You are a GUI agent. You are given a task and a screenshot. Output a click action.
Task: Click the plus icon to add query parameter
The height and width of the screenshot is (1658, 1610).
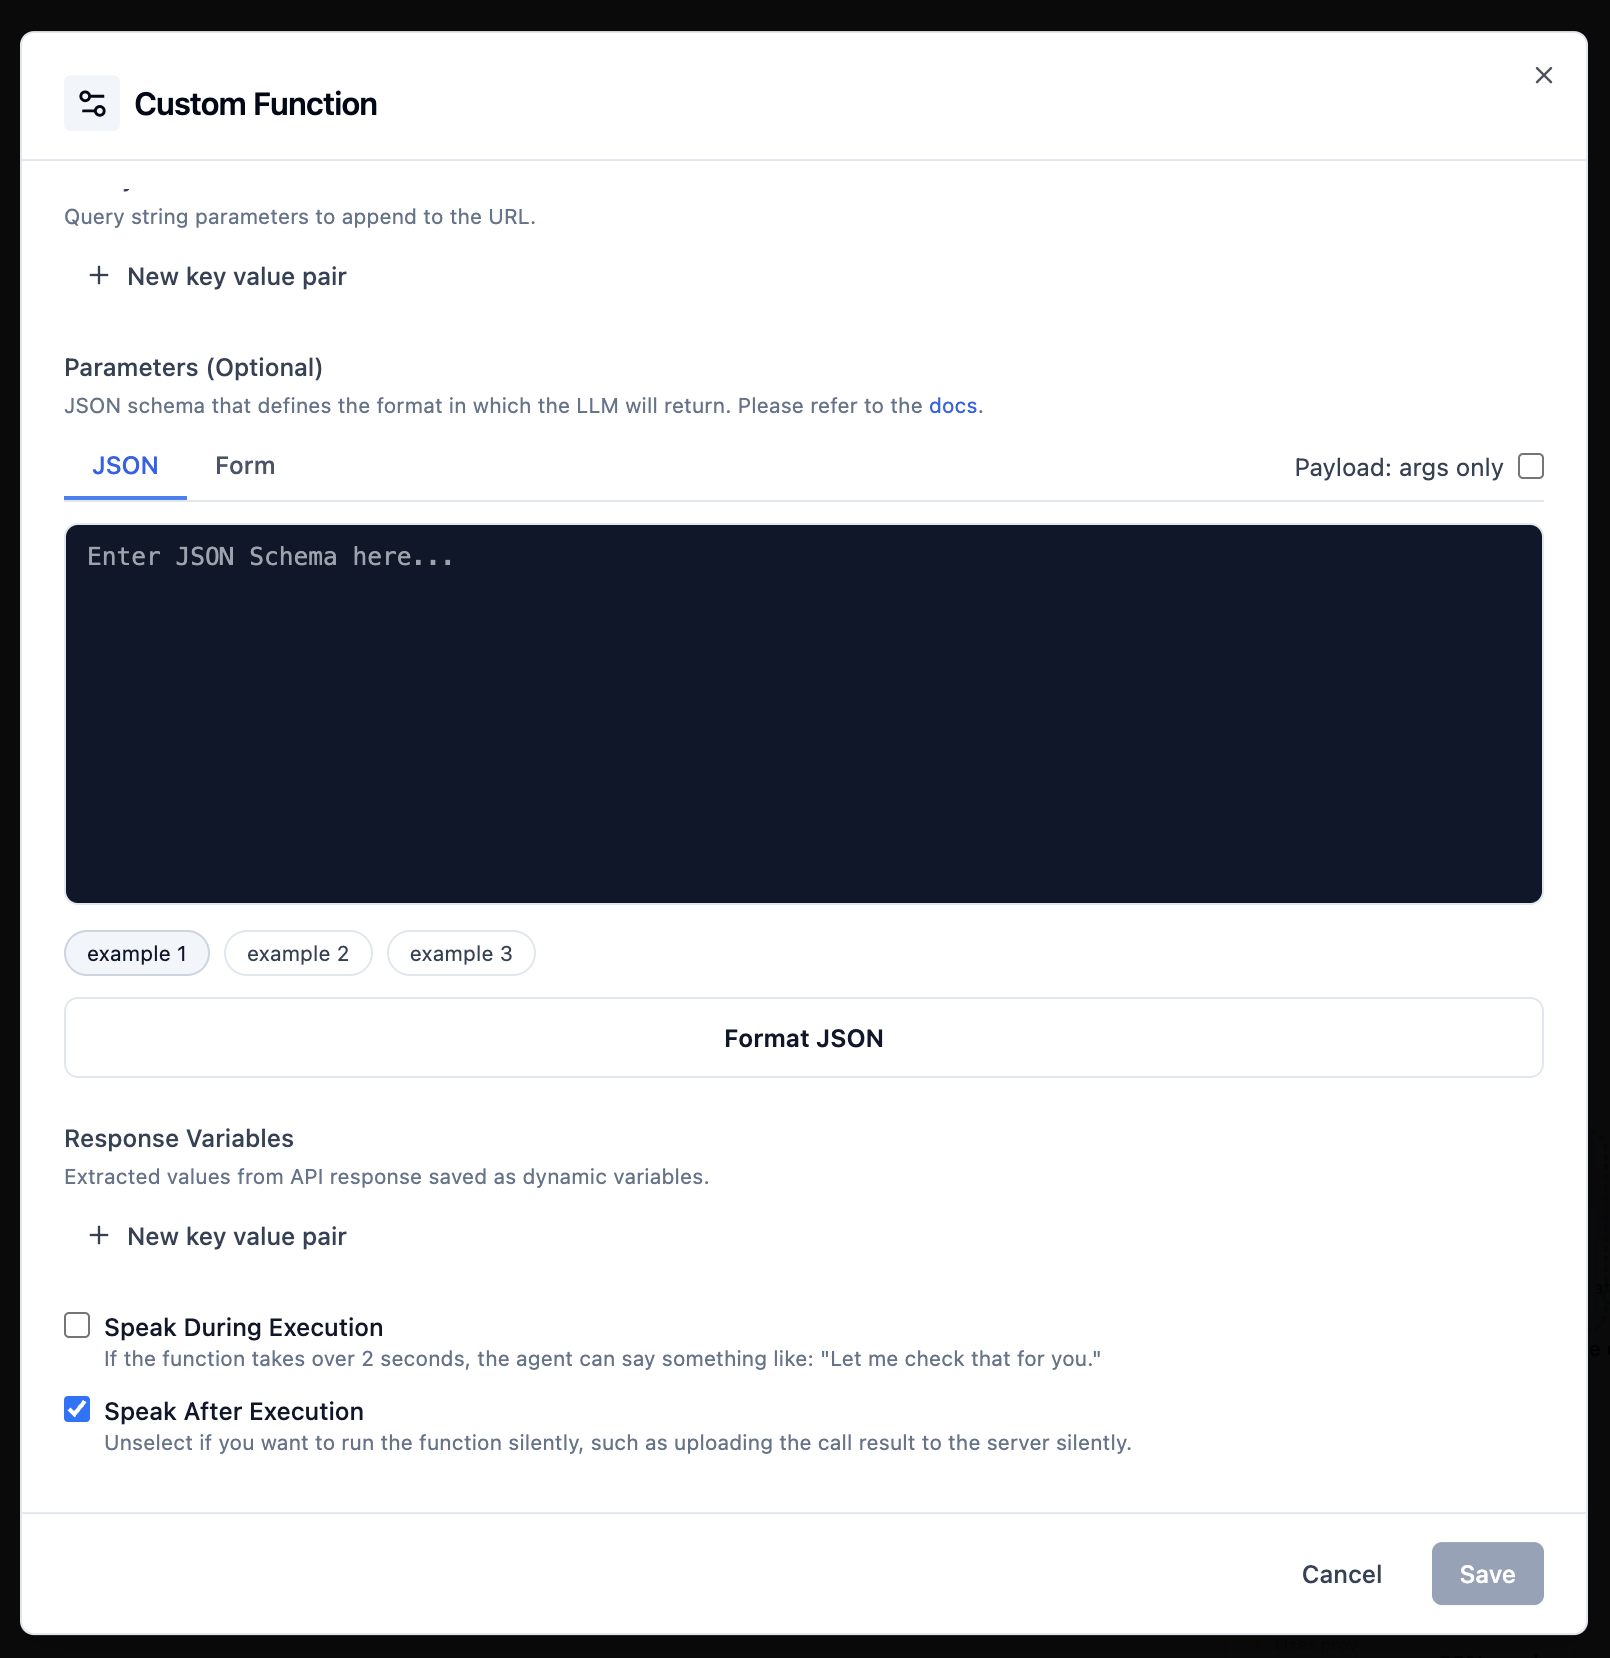click(99, 275)
